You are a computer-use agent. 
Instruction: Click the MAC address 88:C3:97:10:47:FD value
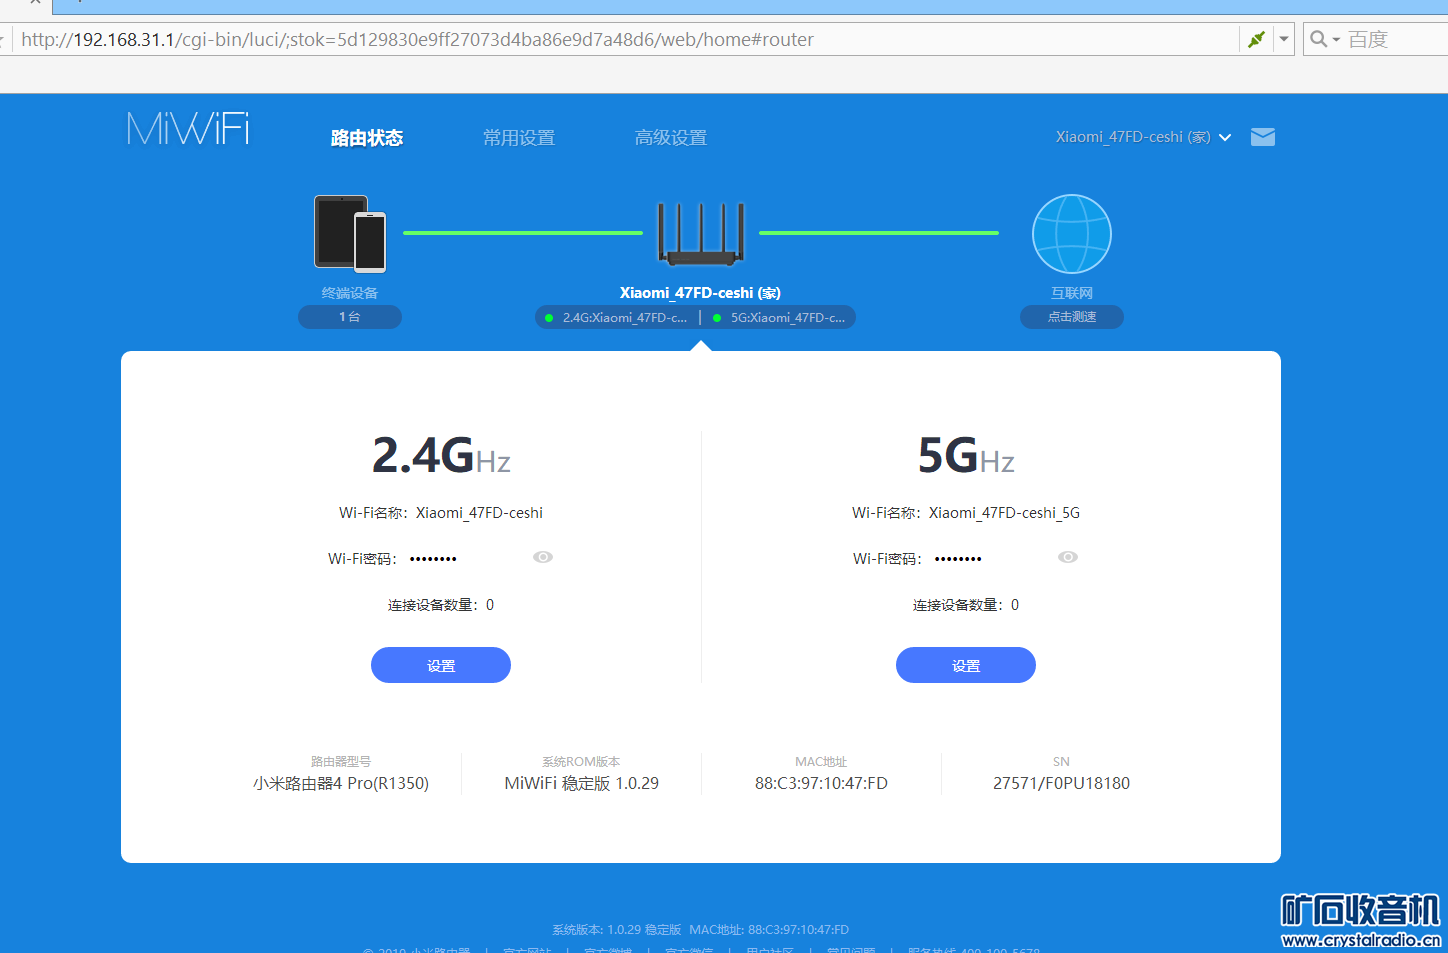click(821, 784)
